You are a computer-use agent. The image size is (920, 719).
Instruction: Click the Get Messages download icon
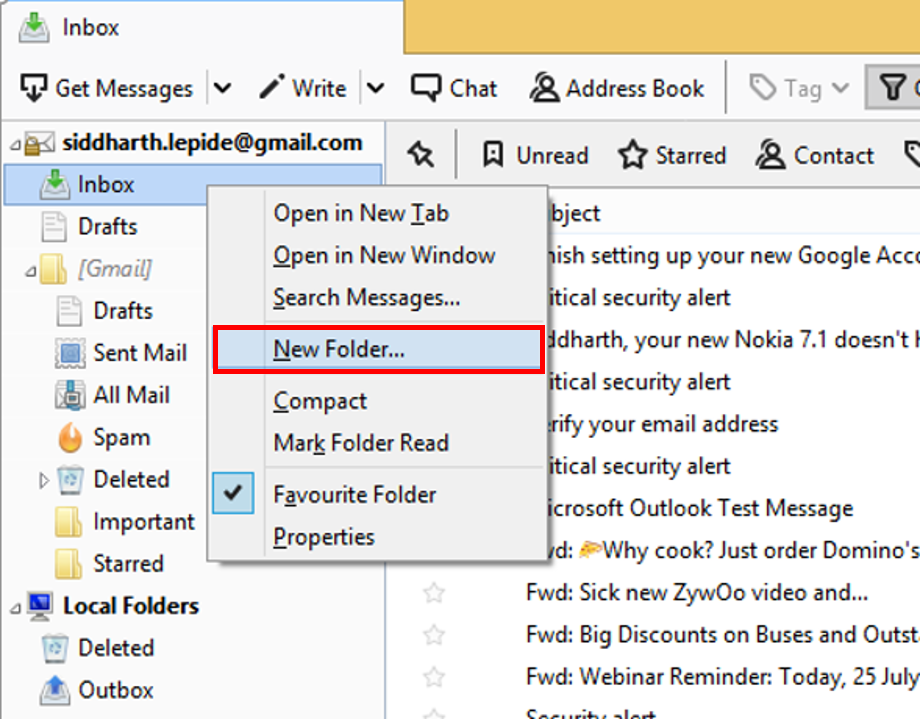tap(33, 88)
